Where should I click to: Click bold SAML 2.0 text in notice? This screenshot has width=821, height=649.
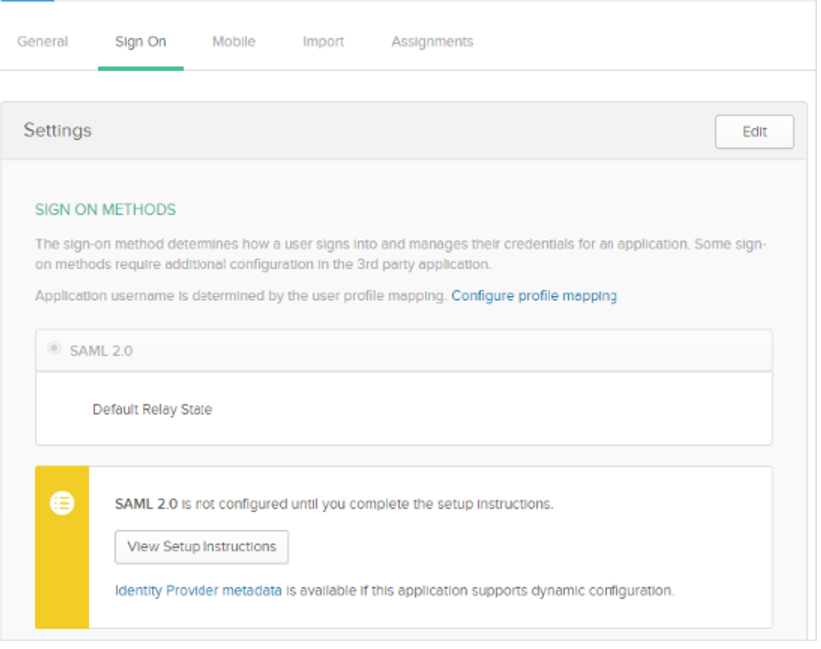coord(146,504)
